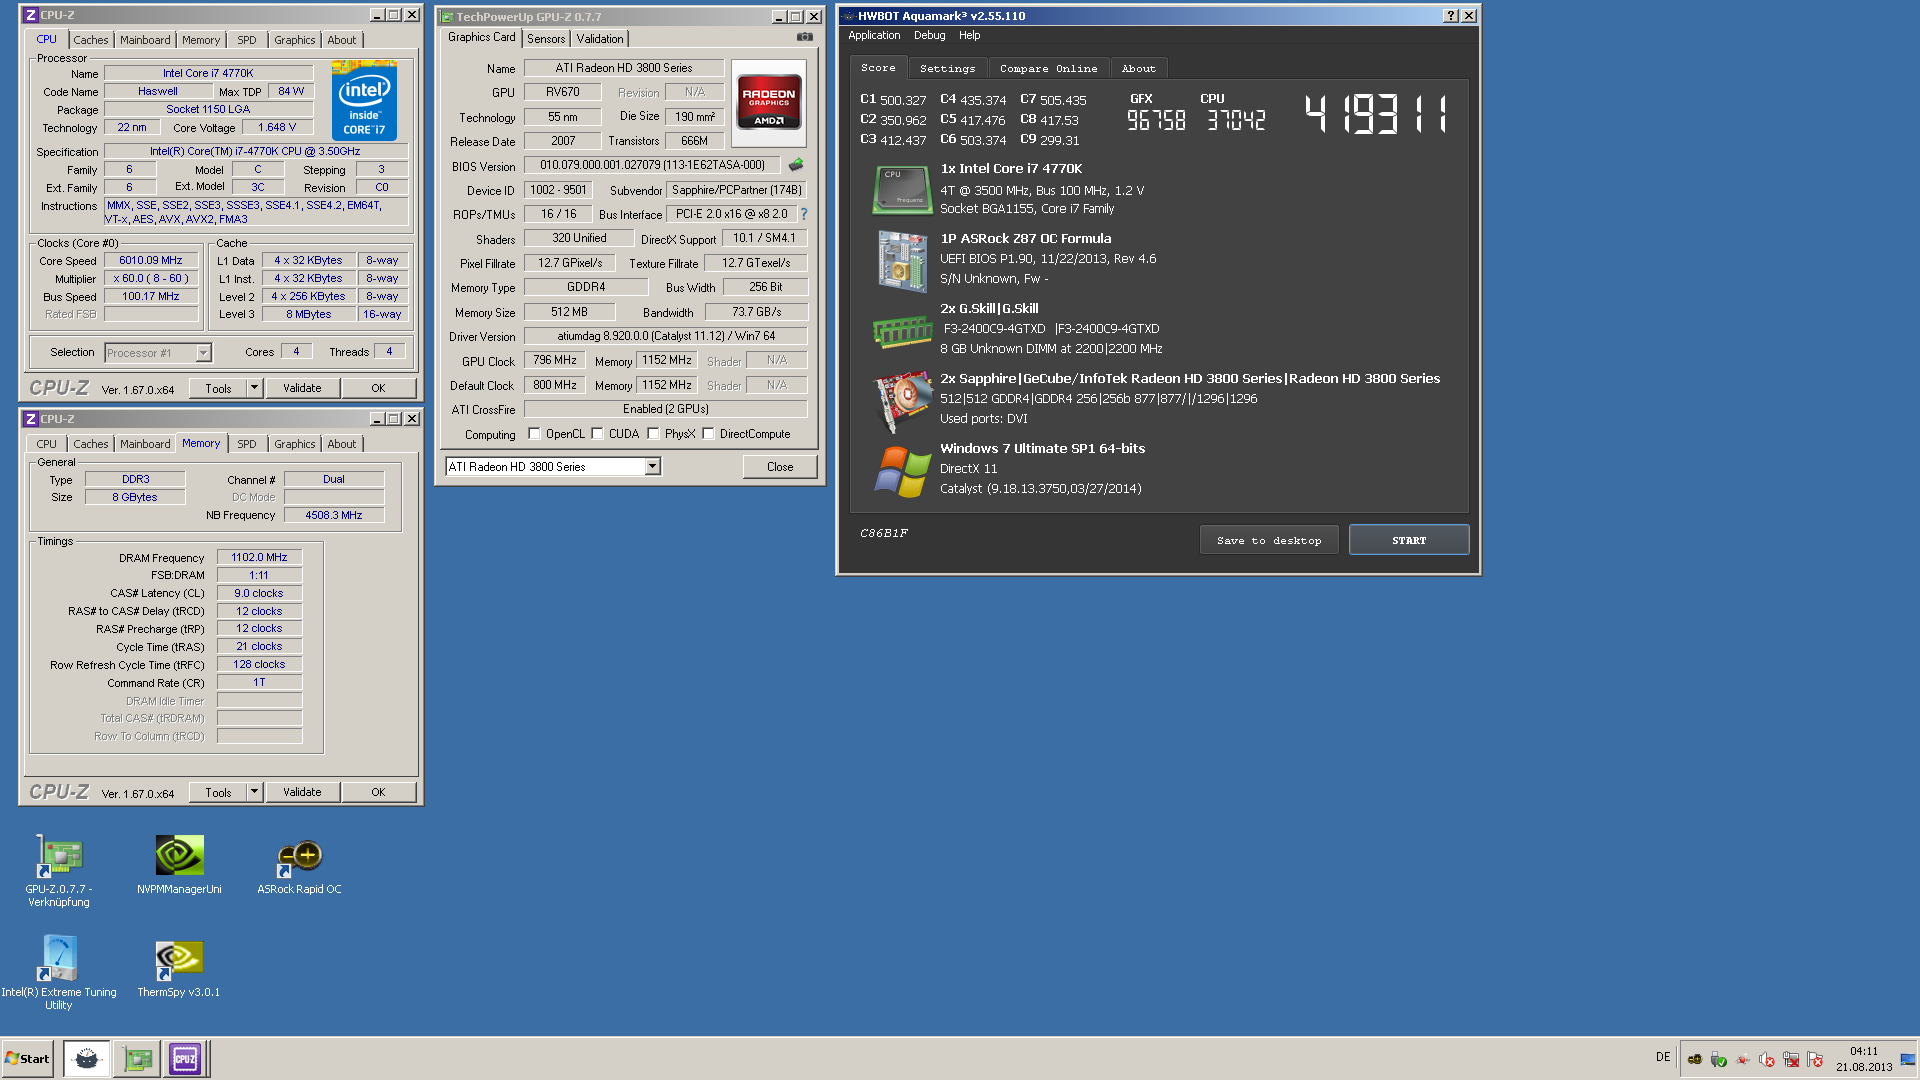Screen dimensions: 1920x1080
Task: Click the muted volume tray icon
Action: [x=1767, y=1059]
